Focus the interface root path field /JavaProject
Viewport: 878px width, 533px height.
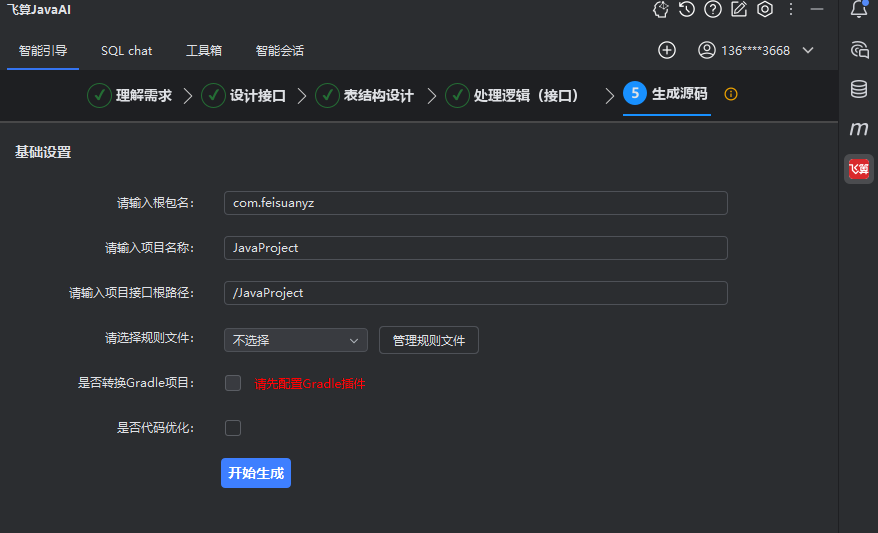click(476, 293)
